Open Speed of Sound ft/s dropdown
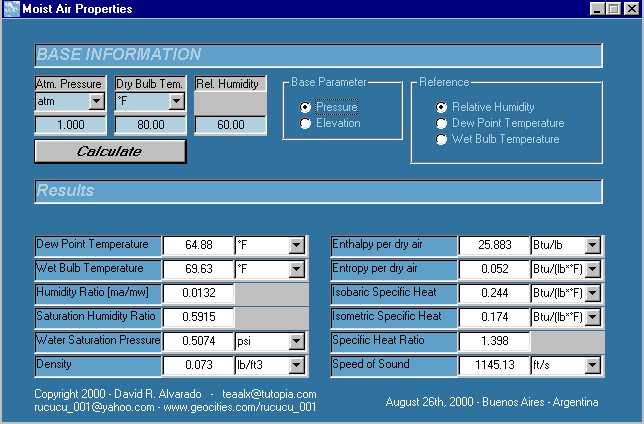Viewport: 644px width, 424px height. [592, 365]
